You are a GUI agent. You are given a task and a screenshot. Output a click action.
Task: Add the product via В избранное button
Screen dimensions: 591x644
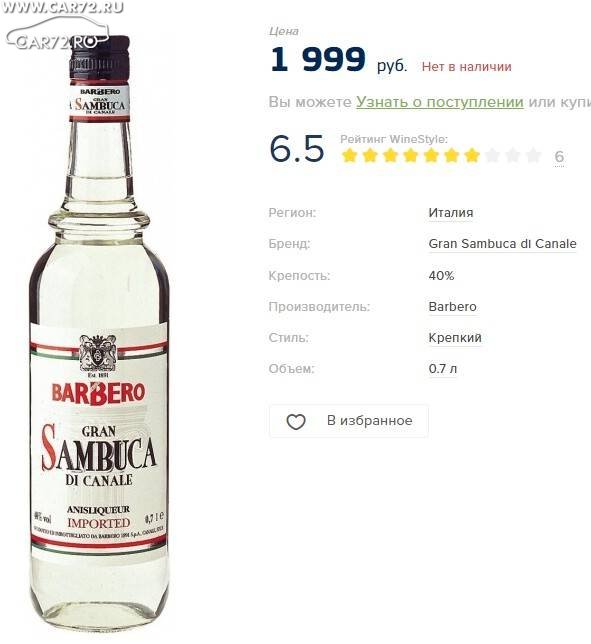click(349, 421)
